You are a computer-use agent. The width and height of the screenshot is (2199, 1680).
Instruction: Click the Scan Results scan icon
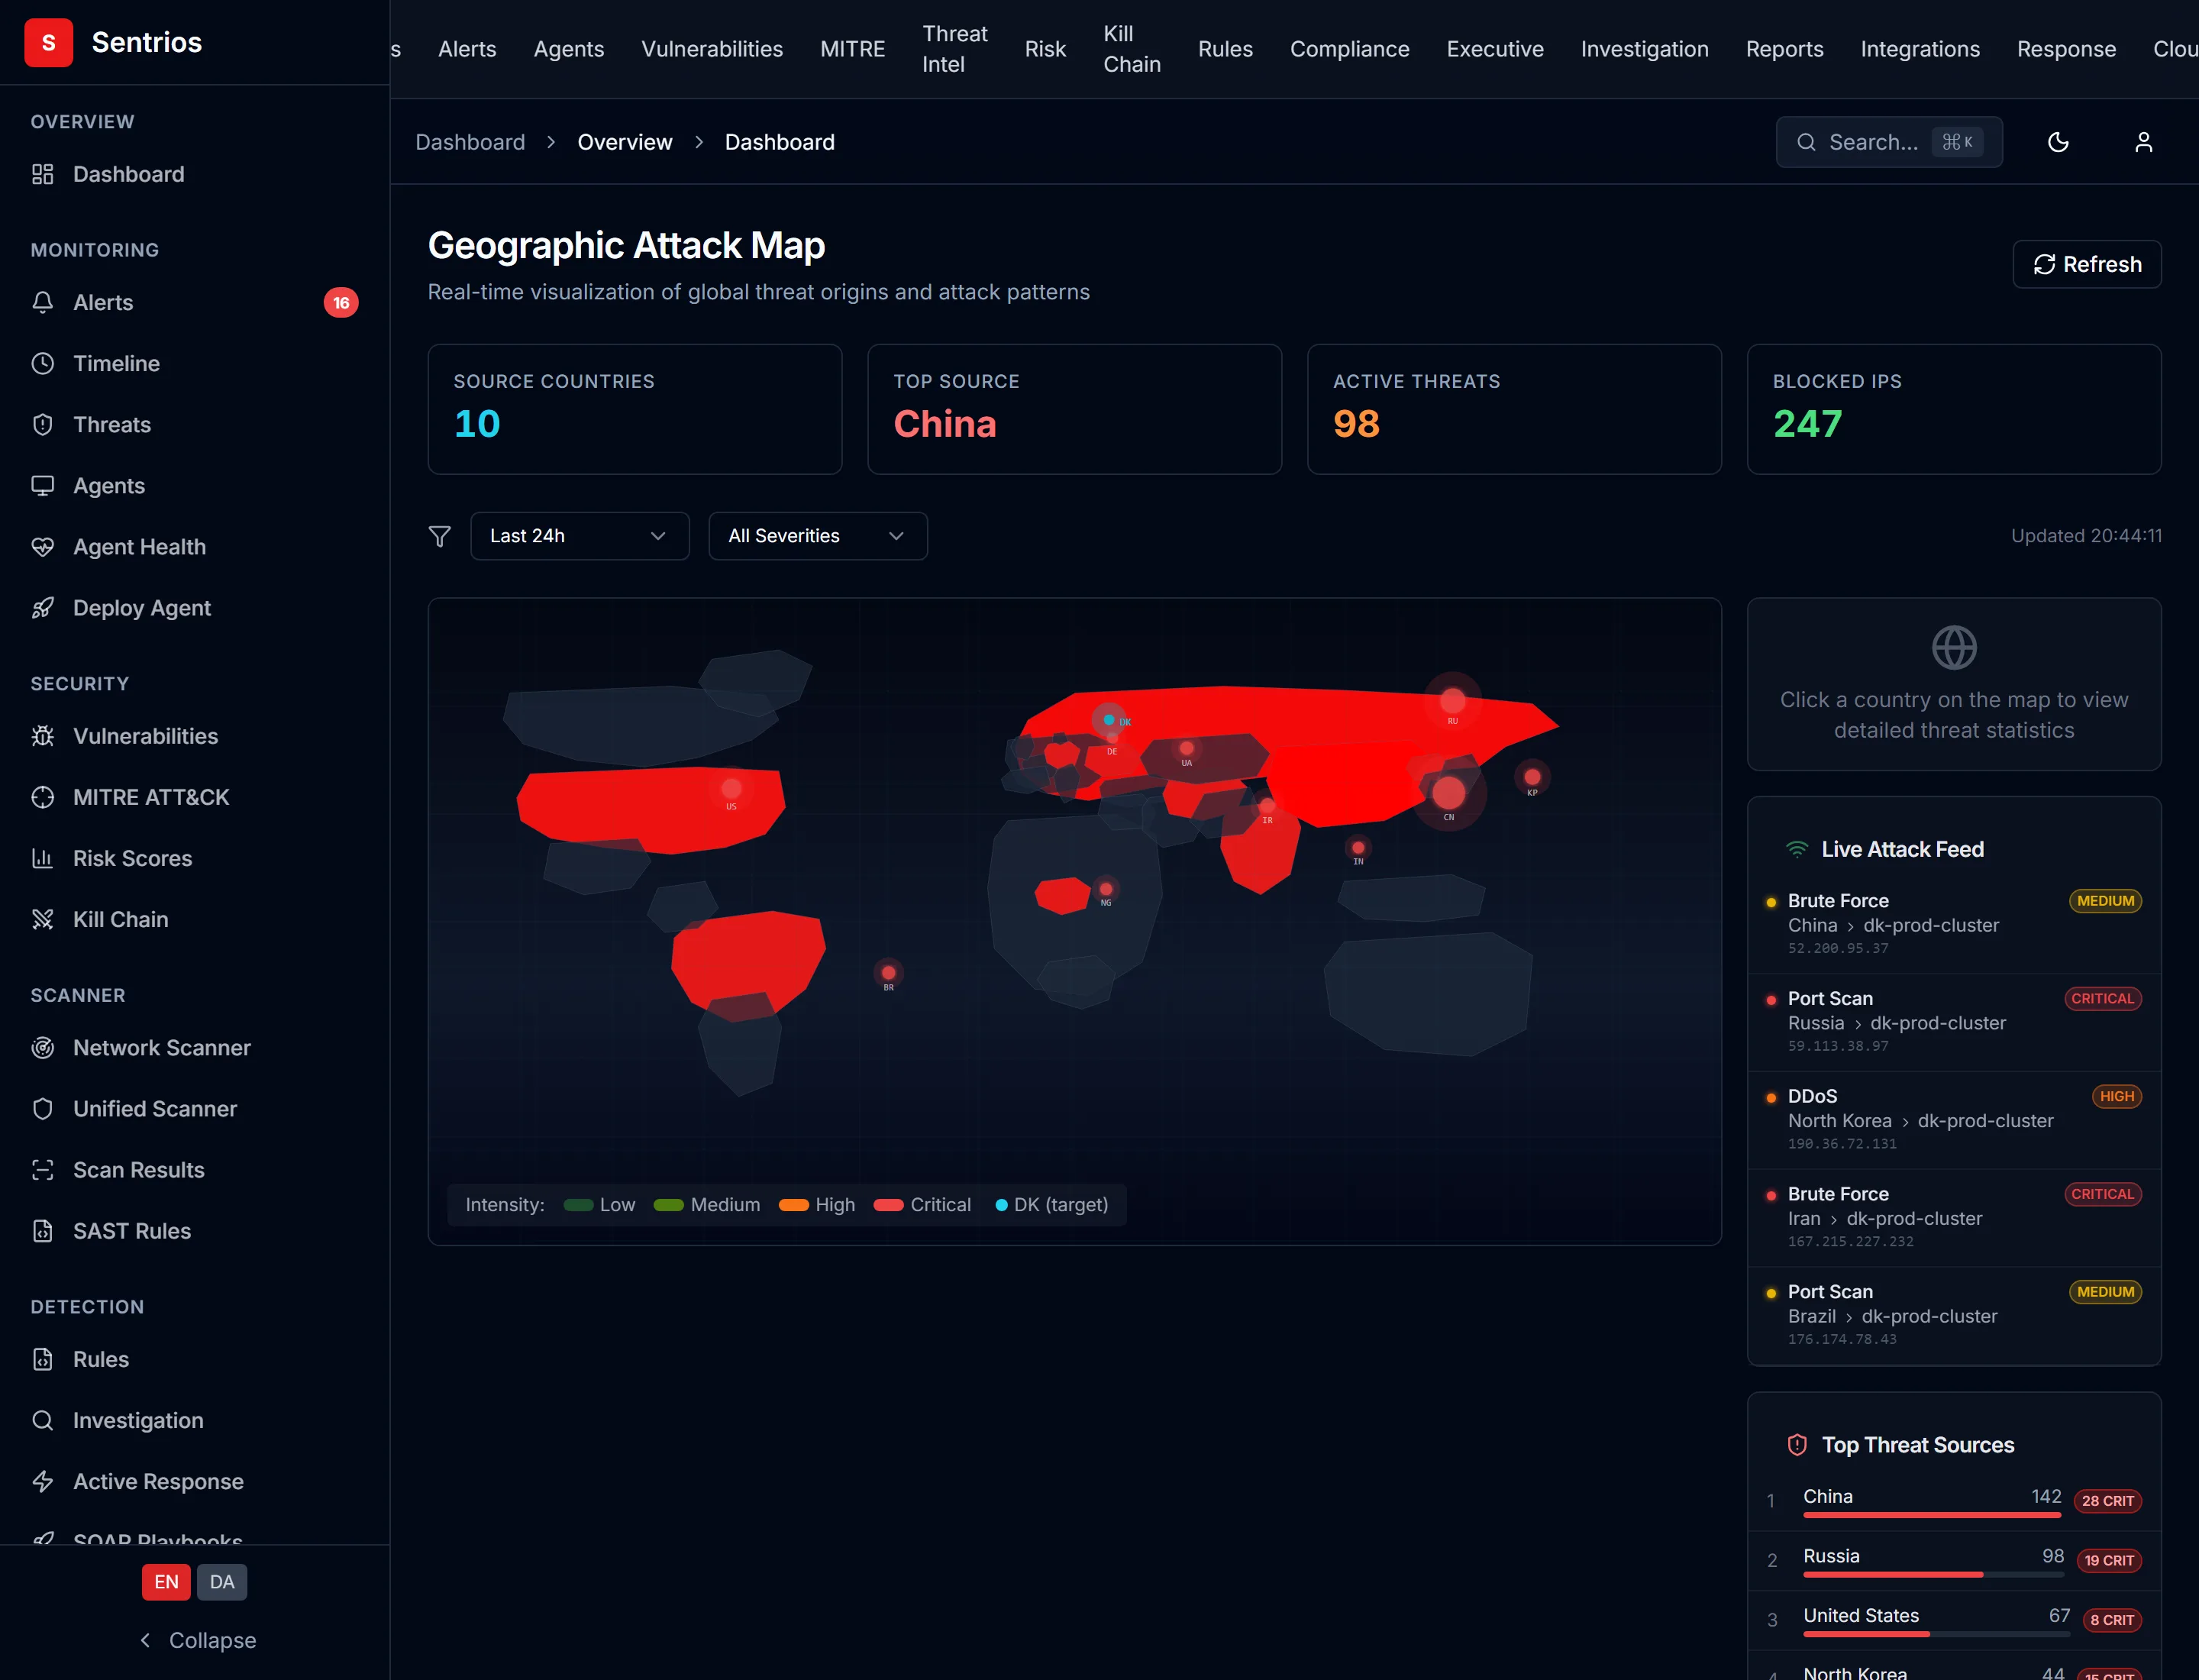click(x=42, y=1170)
